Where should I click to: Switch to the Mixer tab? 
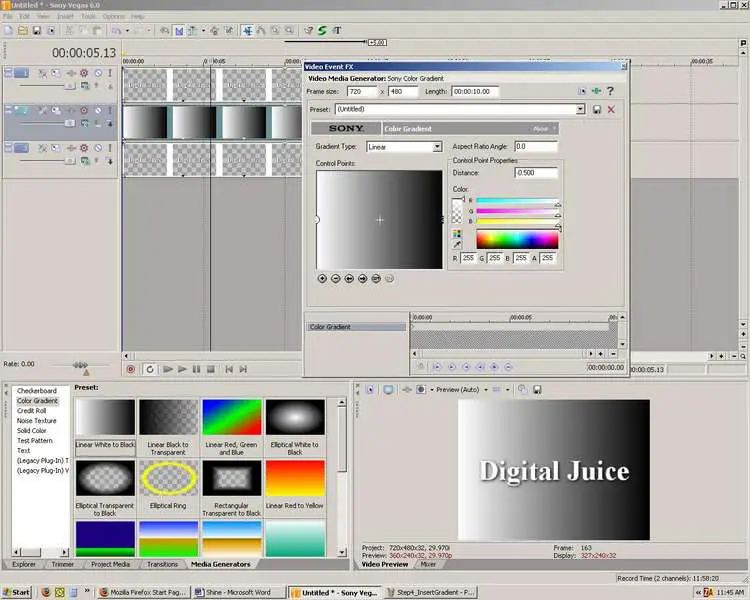(428, 565)
